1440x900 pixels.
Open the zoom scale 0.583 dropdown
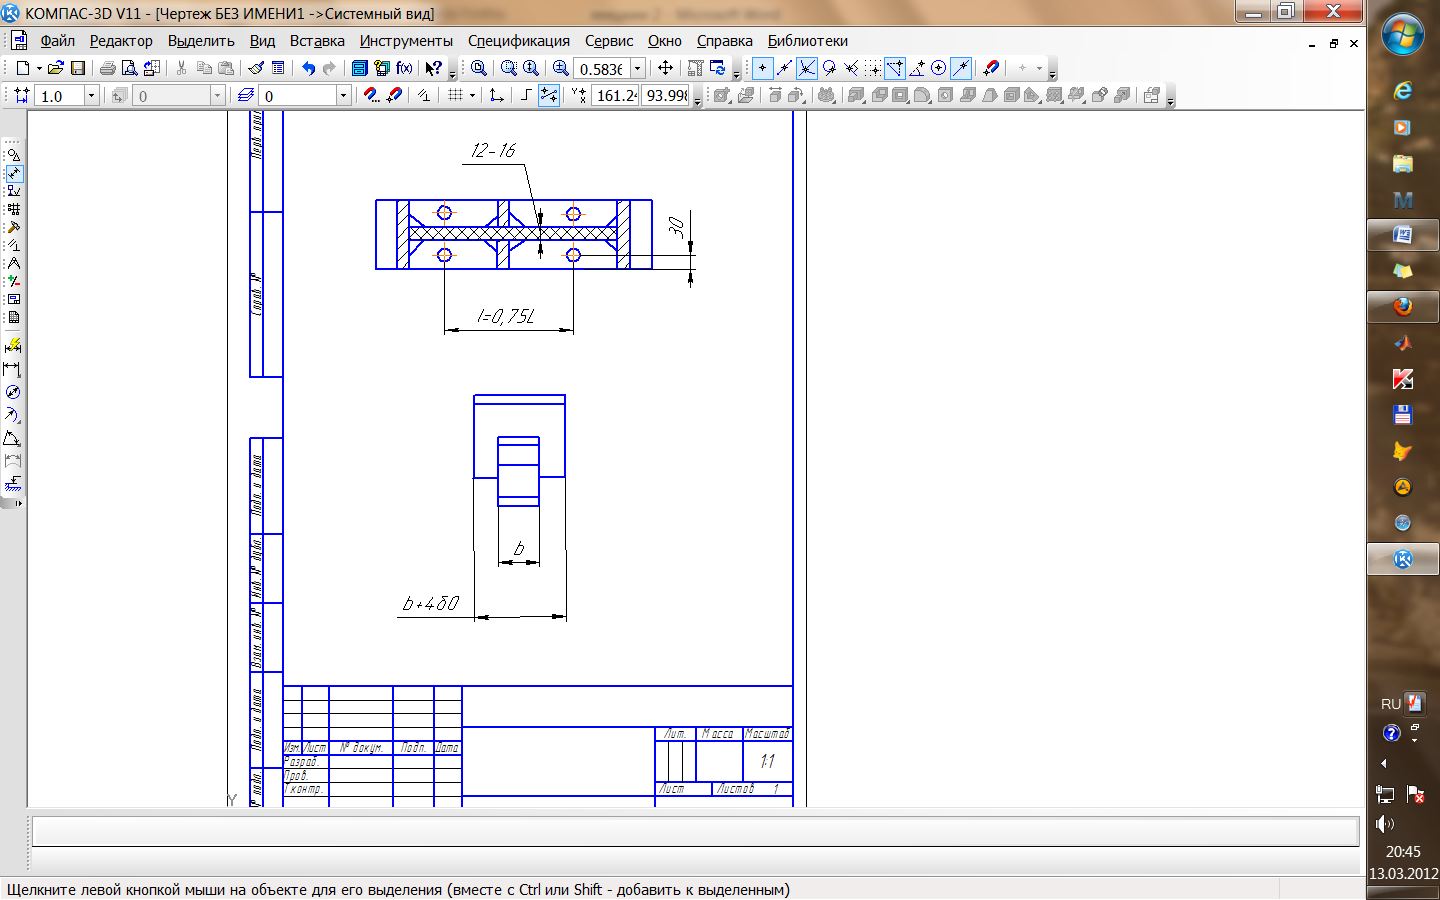coord(637,69)
